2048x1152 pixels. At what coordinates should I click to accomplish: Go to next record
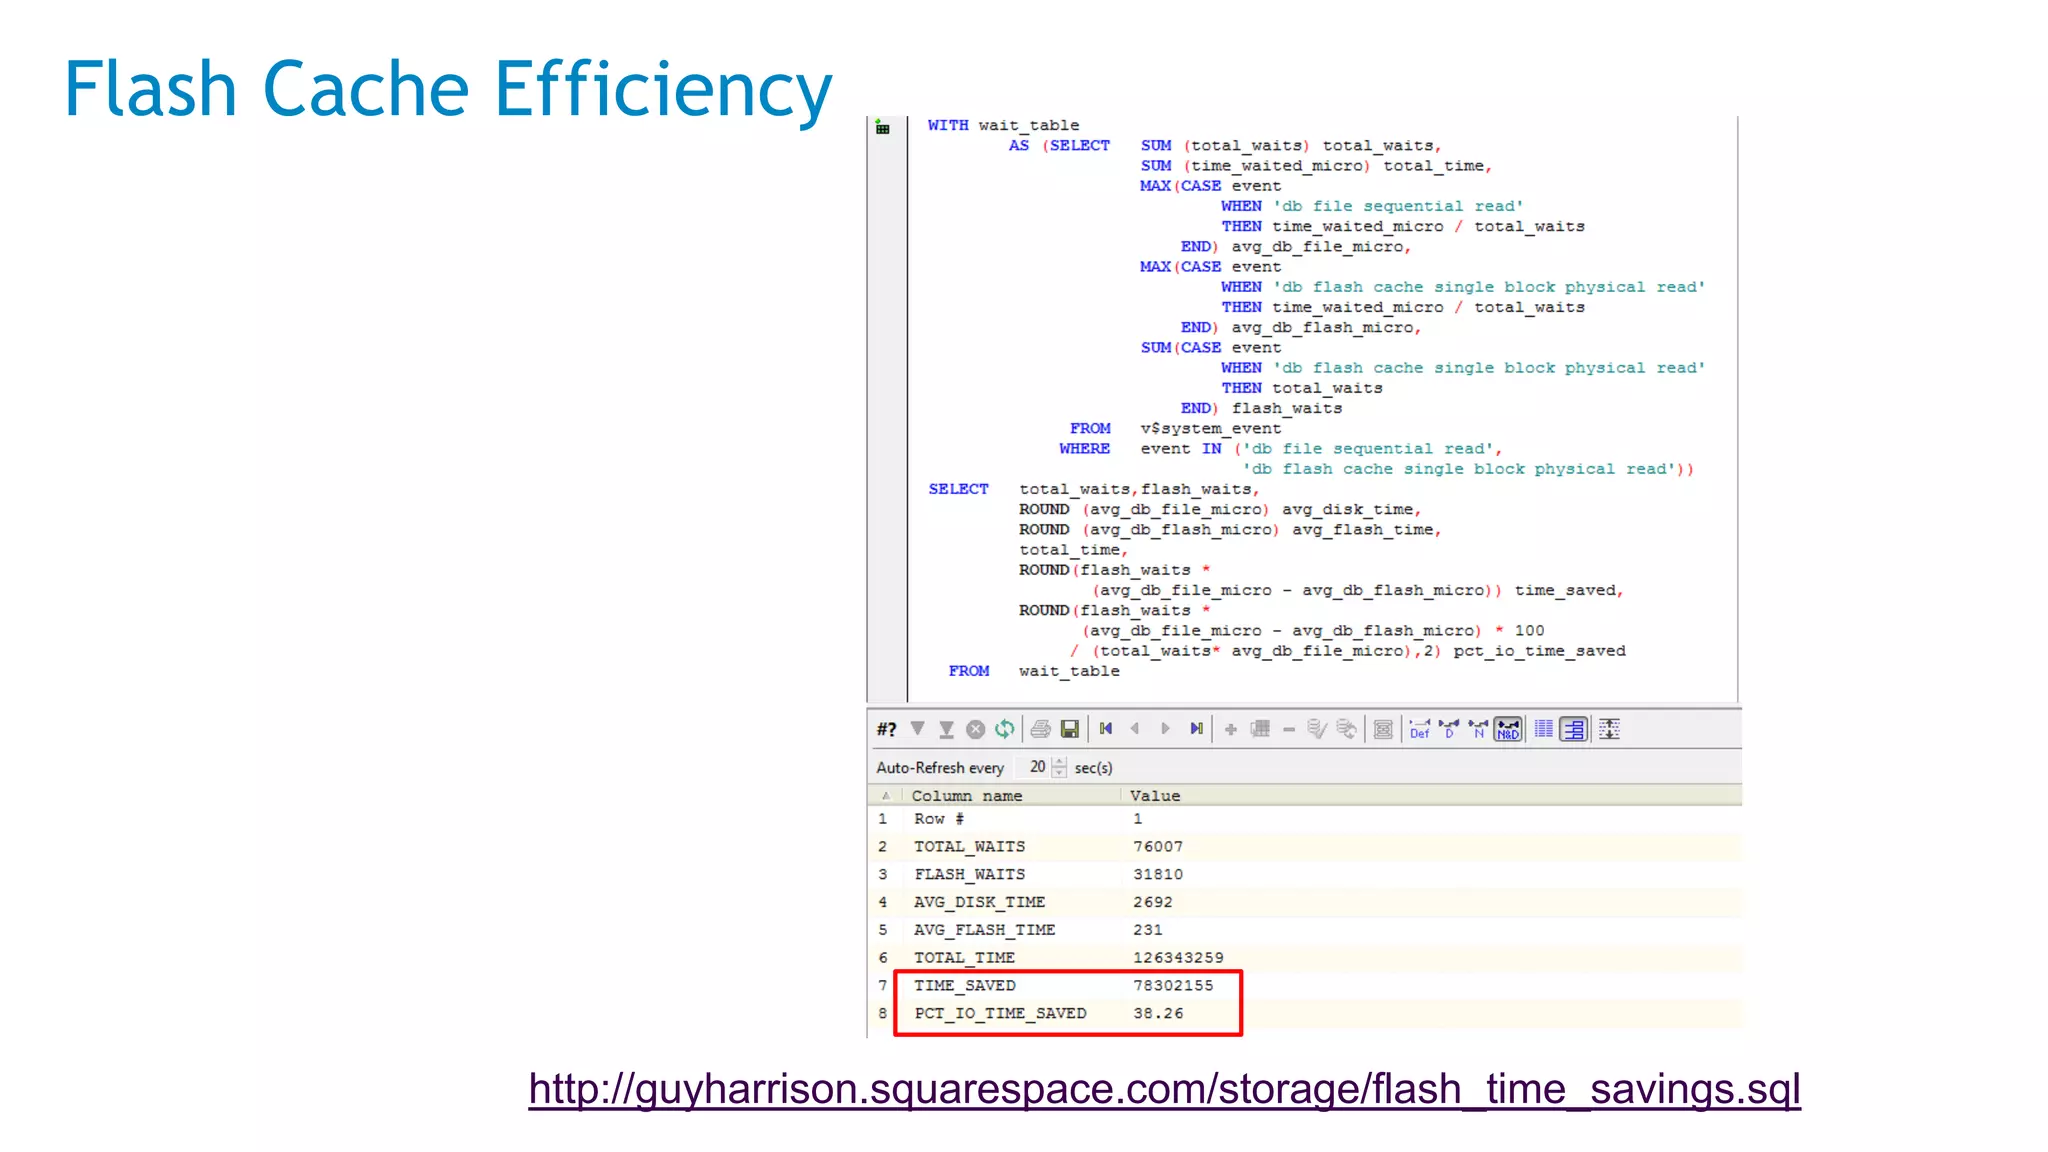point(1165,729)
